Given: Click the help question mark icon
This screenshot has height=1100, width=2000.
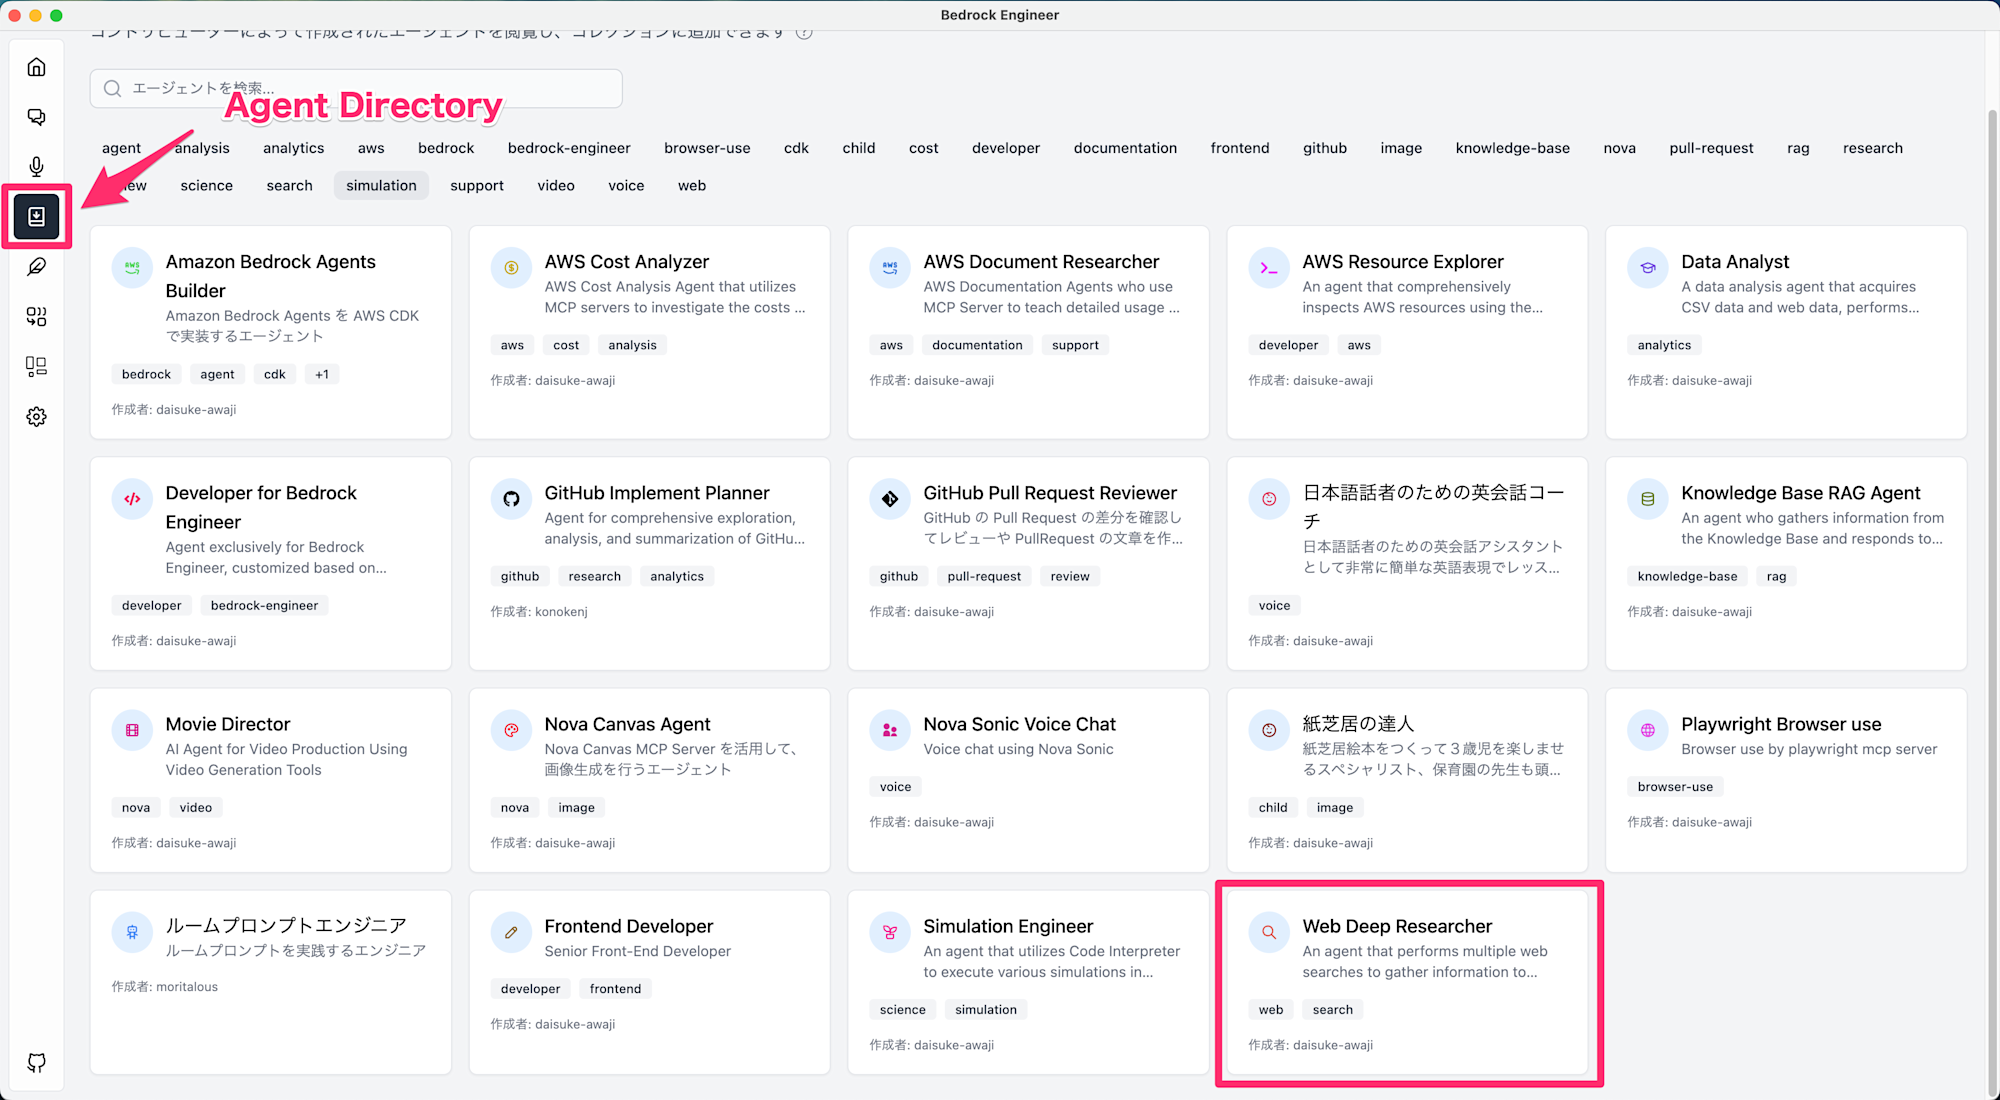Looking at the screenshot, I should [x=804, y=32].
